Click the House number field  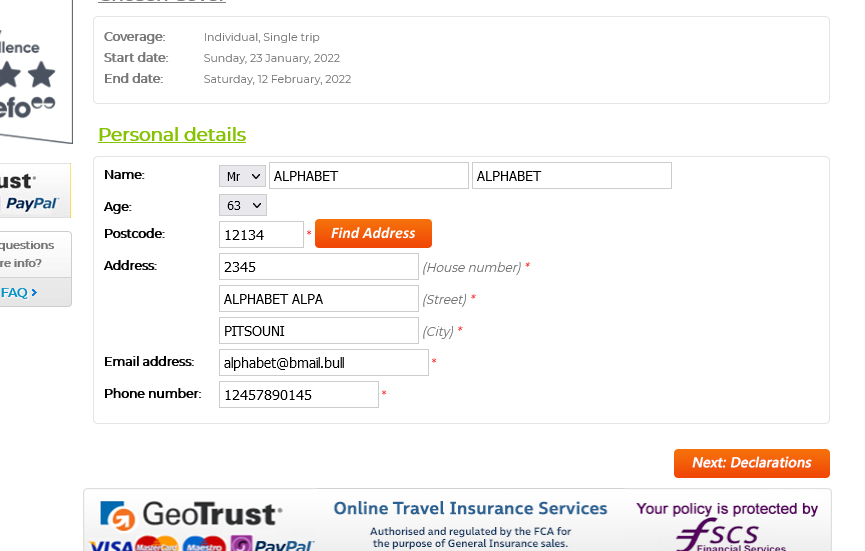coord(319,266)
